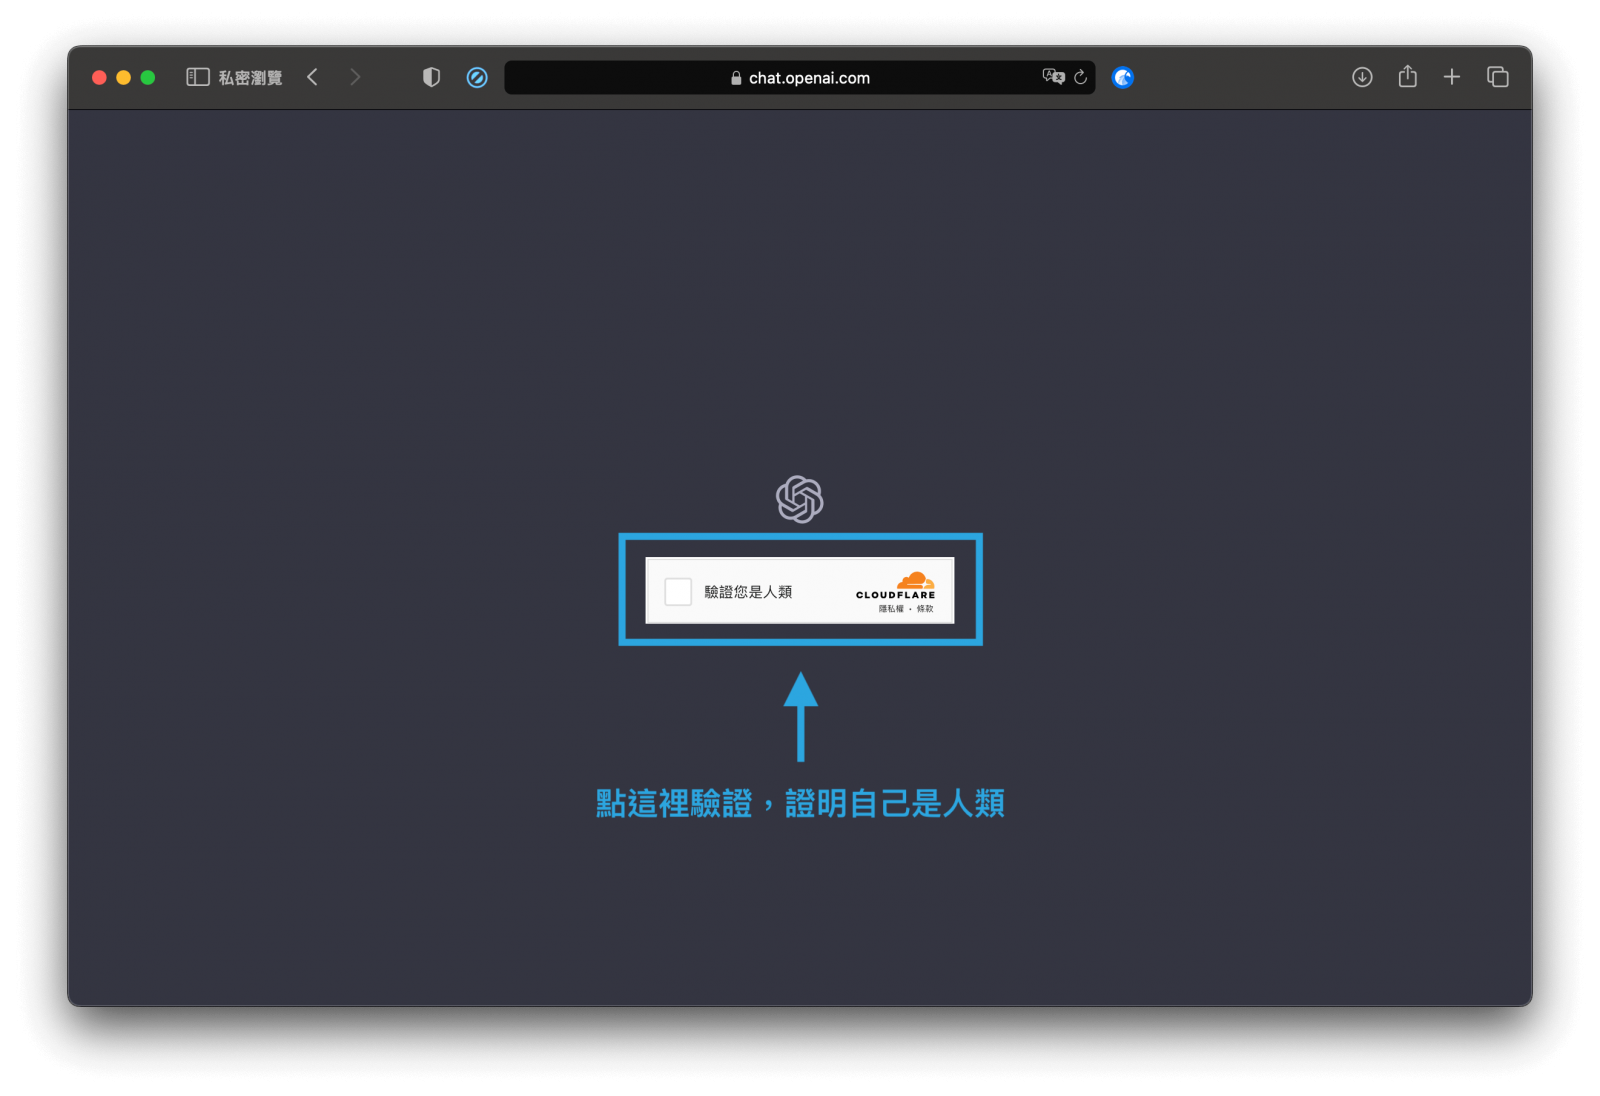The width and height of the screenshot is (1600, 1096).
Task: Click the Cloudflare logo
Action: pos(896,585)
